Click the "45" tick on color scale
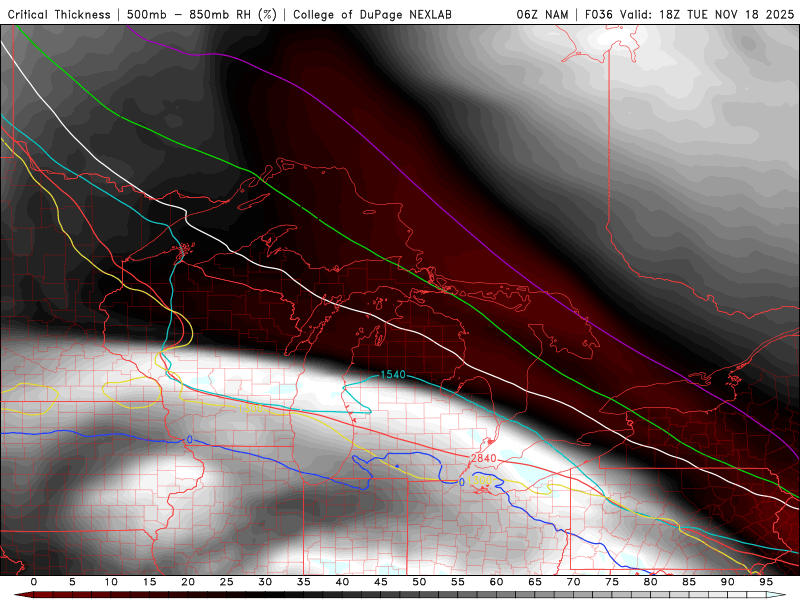Image resolution: width=800 pixels, height=600 pixels. pyautogui.click(x=381, y=582)
